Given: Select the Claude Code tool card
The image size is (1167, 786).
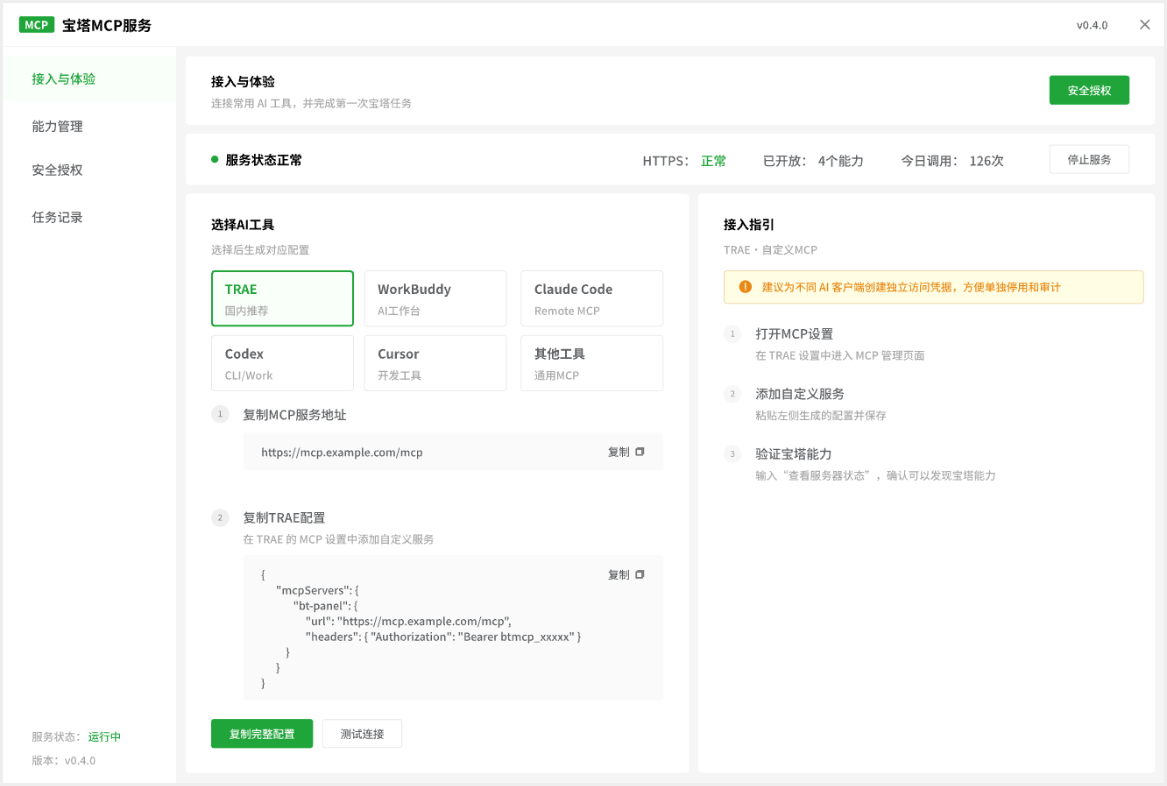Looking at the screenshot, I should pyautogui.click(x=592, y=298).
